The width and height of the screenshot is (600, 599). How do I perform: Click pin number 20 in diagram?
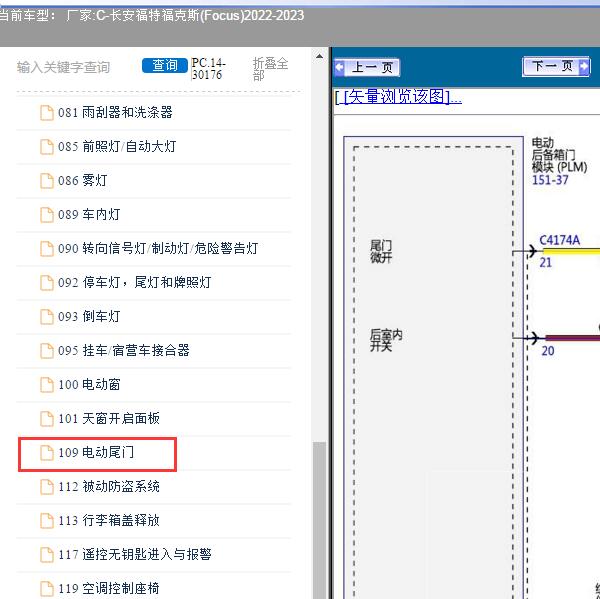pos(548,351)
